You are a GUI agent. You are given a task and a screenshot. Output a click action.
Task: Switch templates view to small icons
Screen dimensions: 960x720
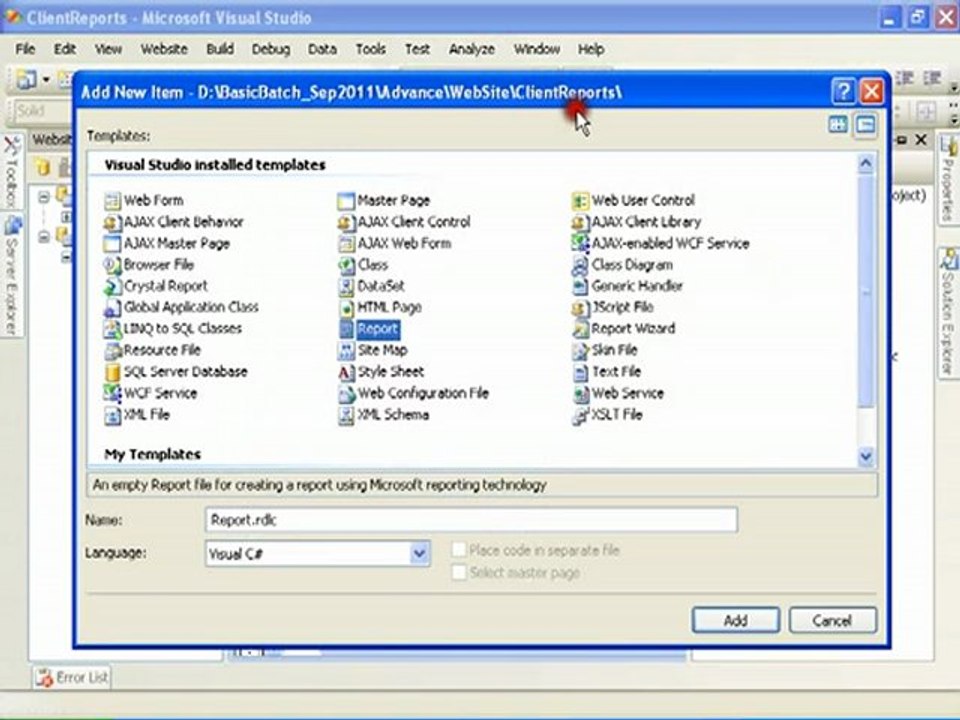tap(866, 125)
